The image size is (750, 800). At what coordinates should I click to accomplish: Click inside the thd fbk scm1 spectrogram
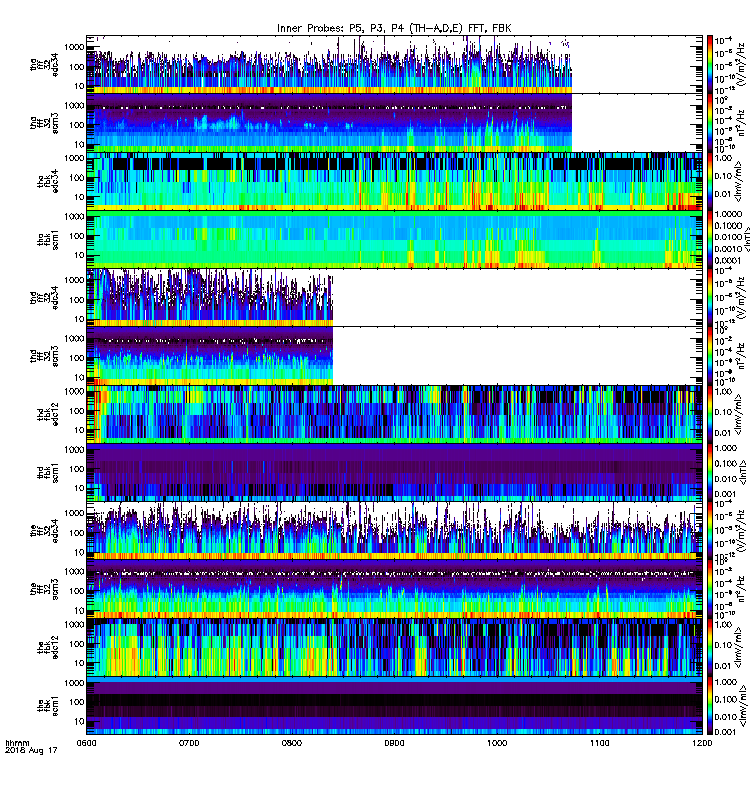pyautogui.click(x=394, y=472)
